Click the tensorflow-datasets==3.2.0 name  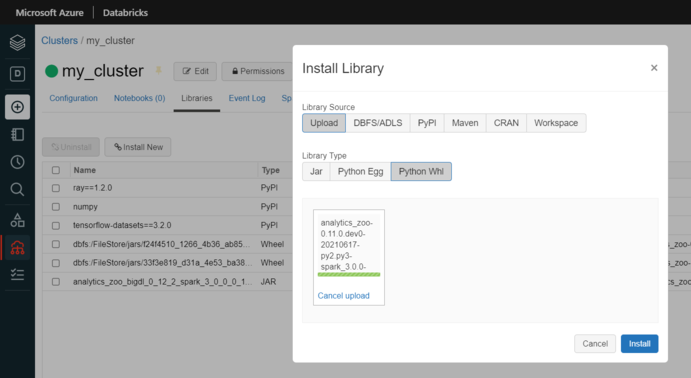pos(122,225)
